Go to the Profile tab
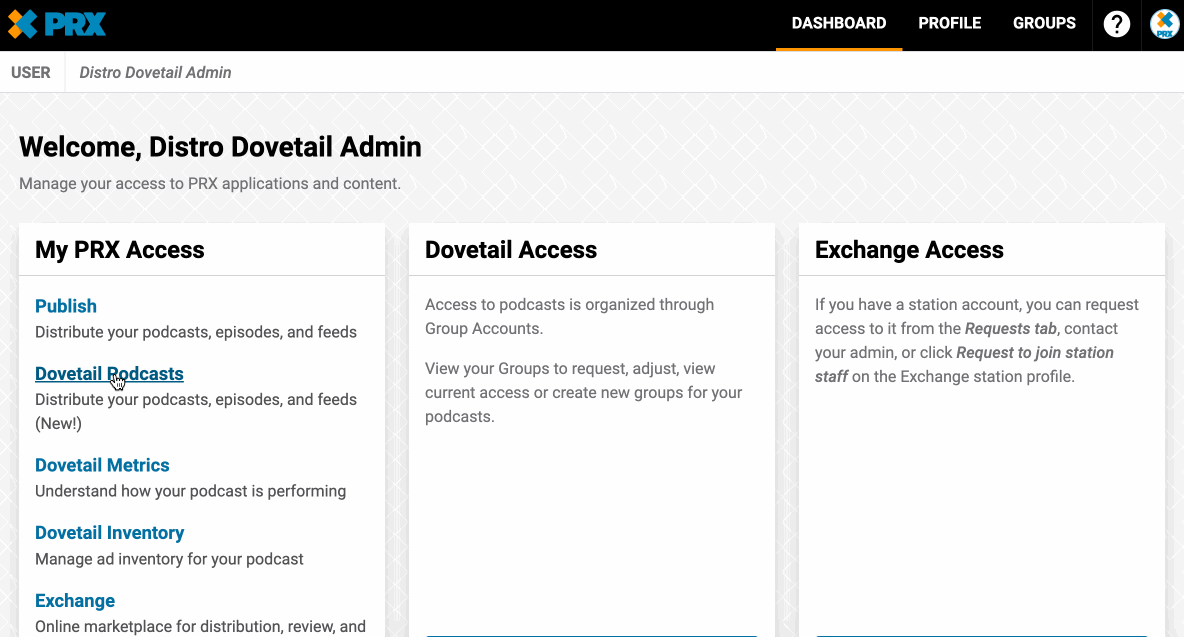The height and width of the screenshot is (637, 1184). 949,23
